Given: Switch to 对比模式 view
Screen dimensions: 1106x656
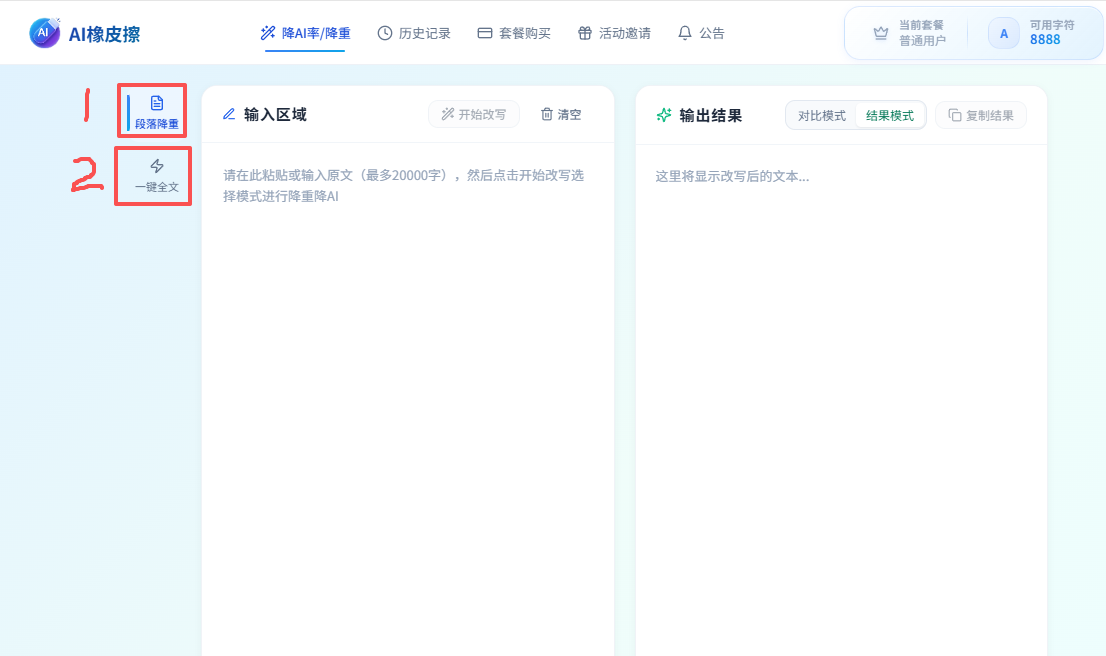Looking at the screenshot, I should pyautogui.click(x=821, y=116).
